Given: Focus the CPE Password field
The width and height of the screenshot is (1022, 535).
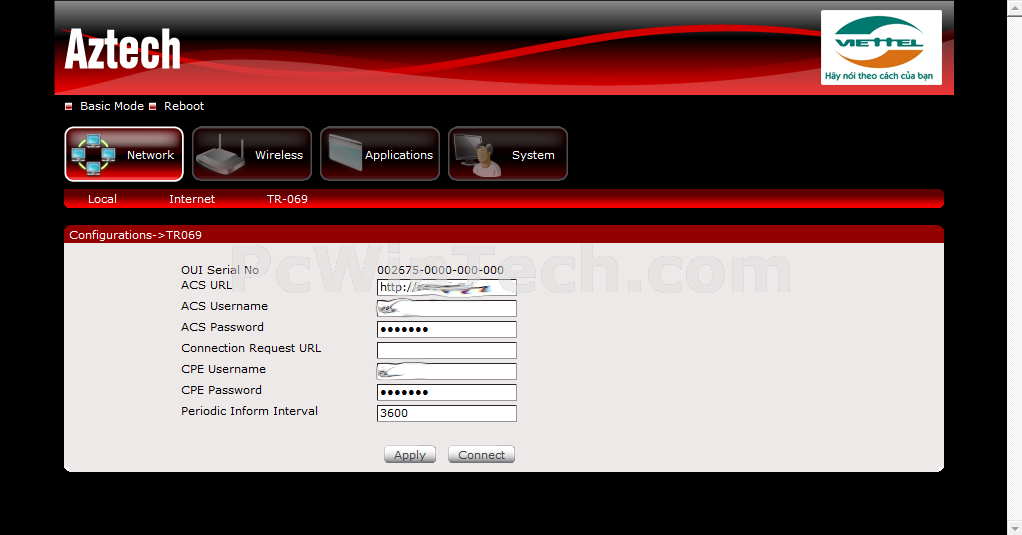Looking at the screenshot, I should 446,392.
